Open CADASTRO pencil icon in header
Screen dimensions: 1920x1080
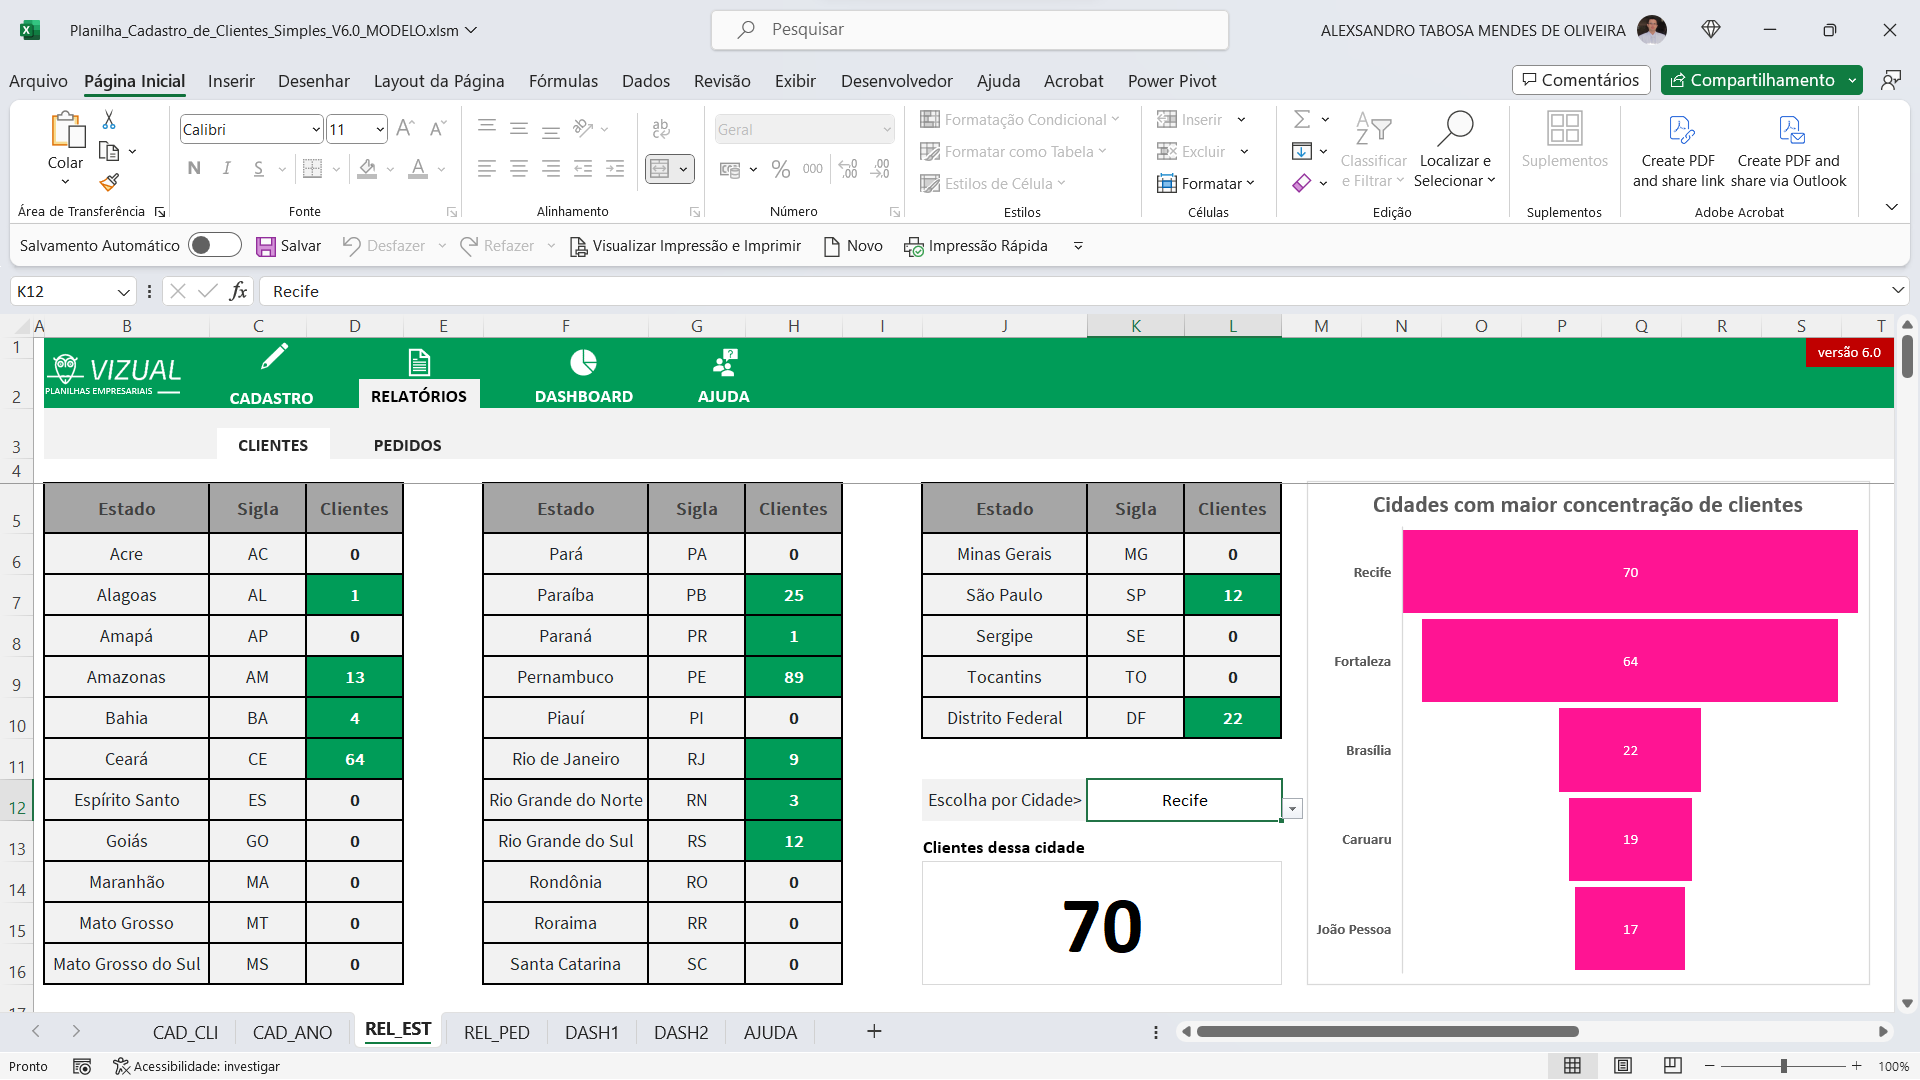click(x=273, y=358)
